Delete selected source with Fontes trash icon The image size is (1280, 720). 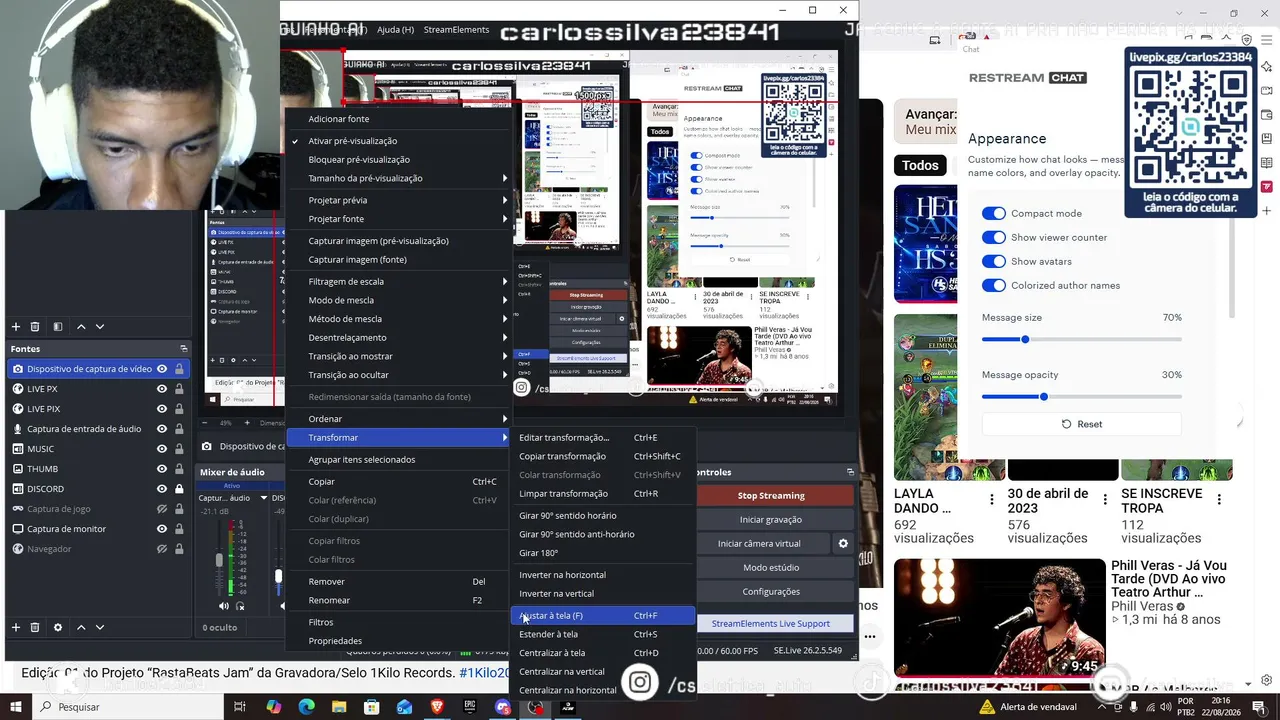(x=35, y=627)
